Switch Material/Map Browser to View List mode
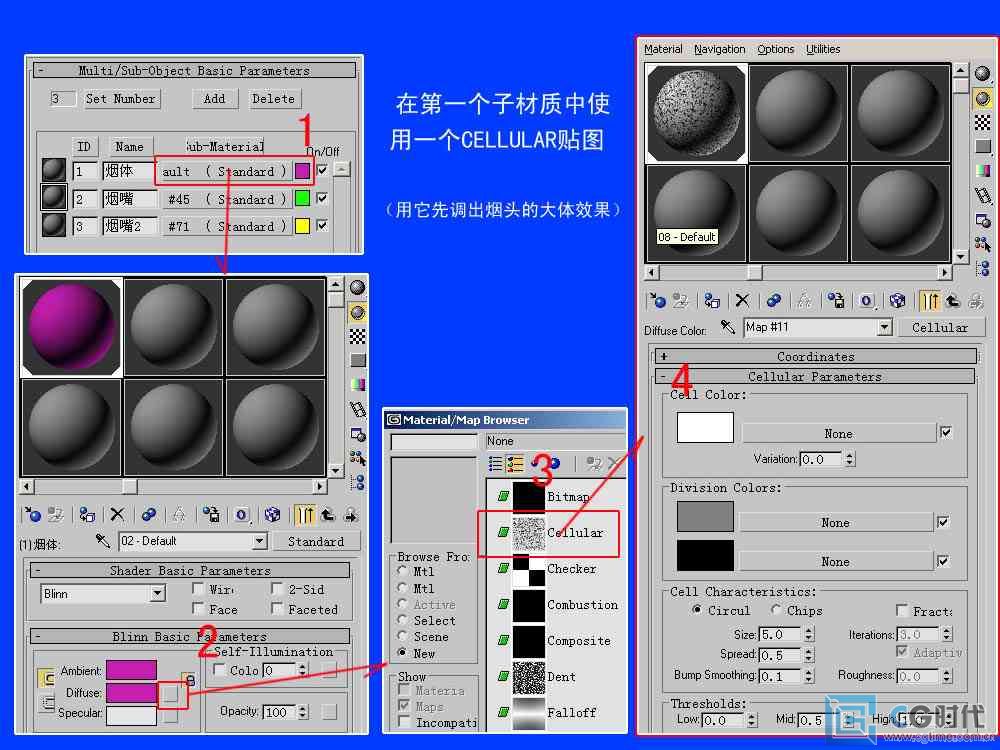Viewport: 1000px width, 750px height. point(496,464)
